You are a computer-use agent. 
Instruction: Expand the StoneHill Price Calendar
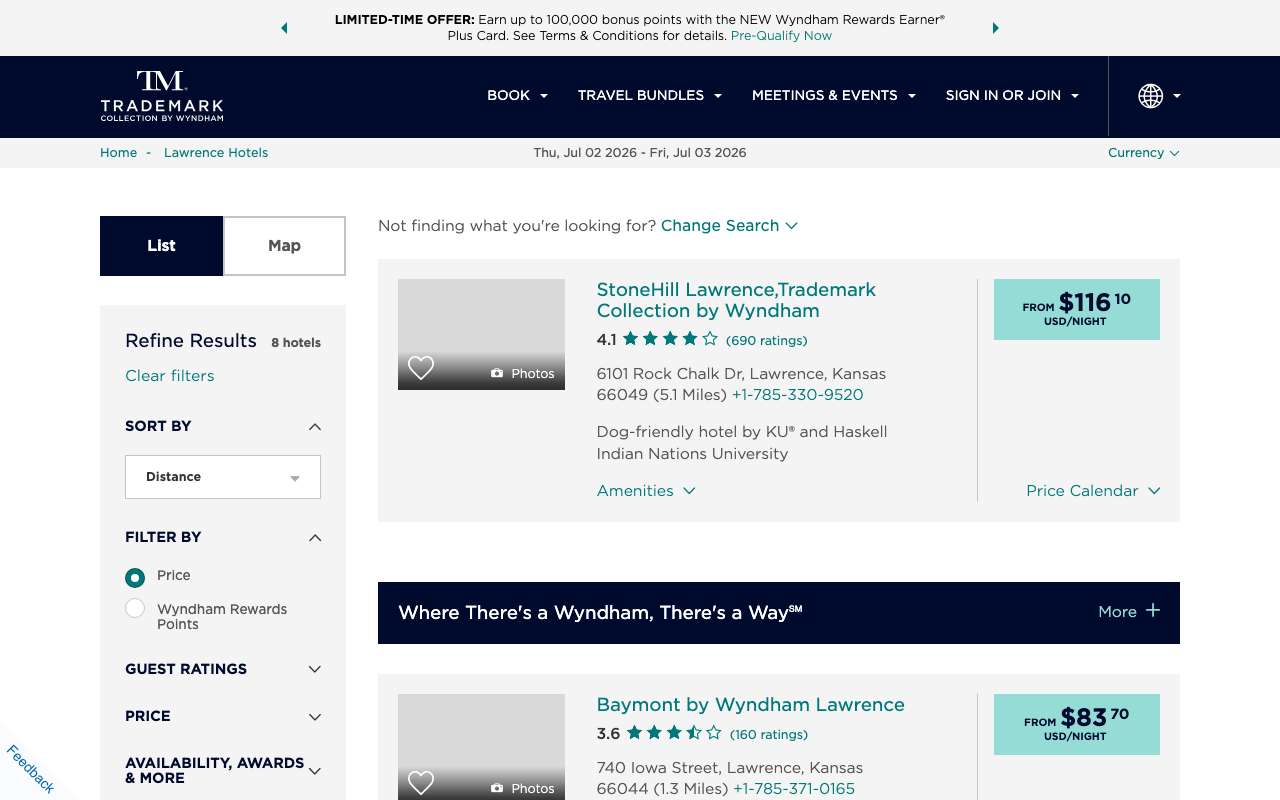[1093, 490]
